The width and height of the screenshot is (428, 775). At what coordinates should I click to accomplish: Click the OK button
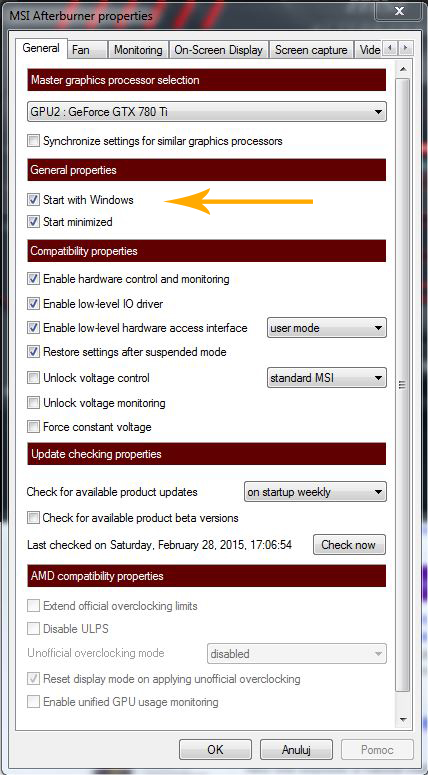[215, 749]
